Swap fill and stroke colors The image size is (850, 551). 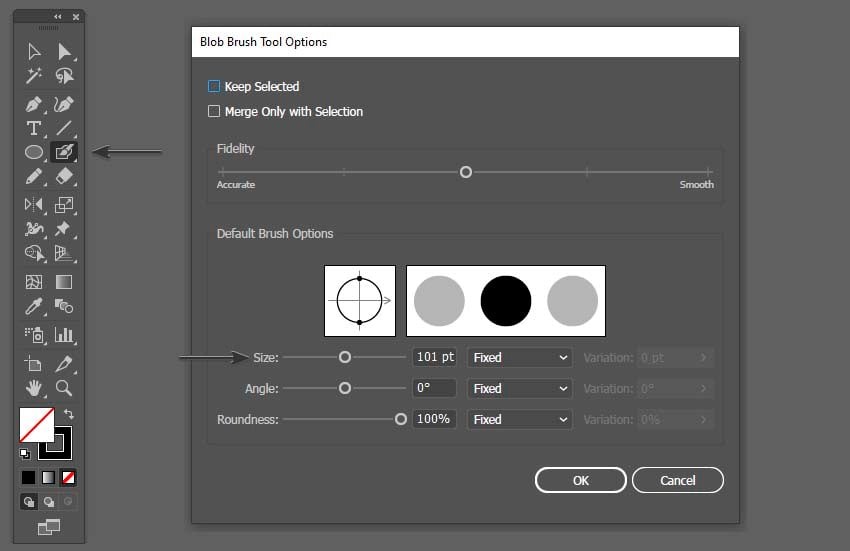[69, 414]
